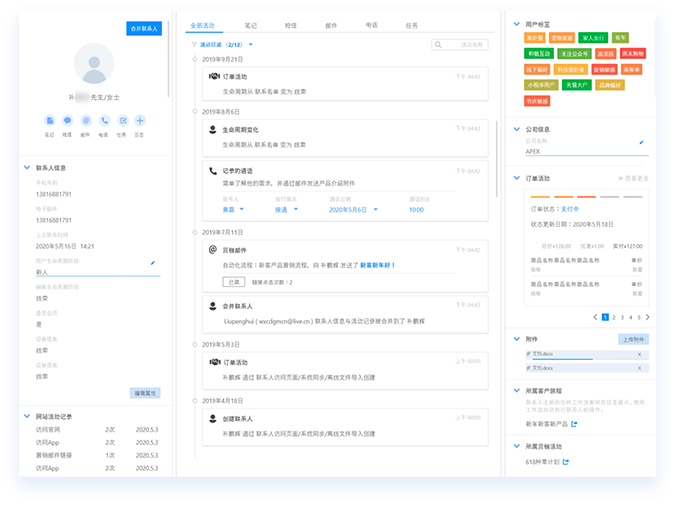
Task: Click the 编辑属性 edit properties button
Action: tap(145, 393)
